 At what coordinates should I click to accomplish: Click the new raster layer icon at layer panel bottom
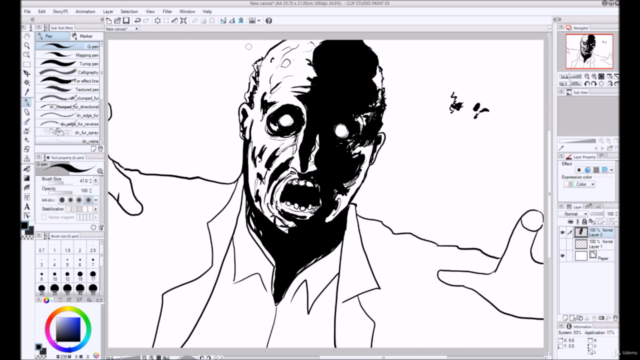pos(566,318)
